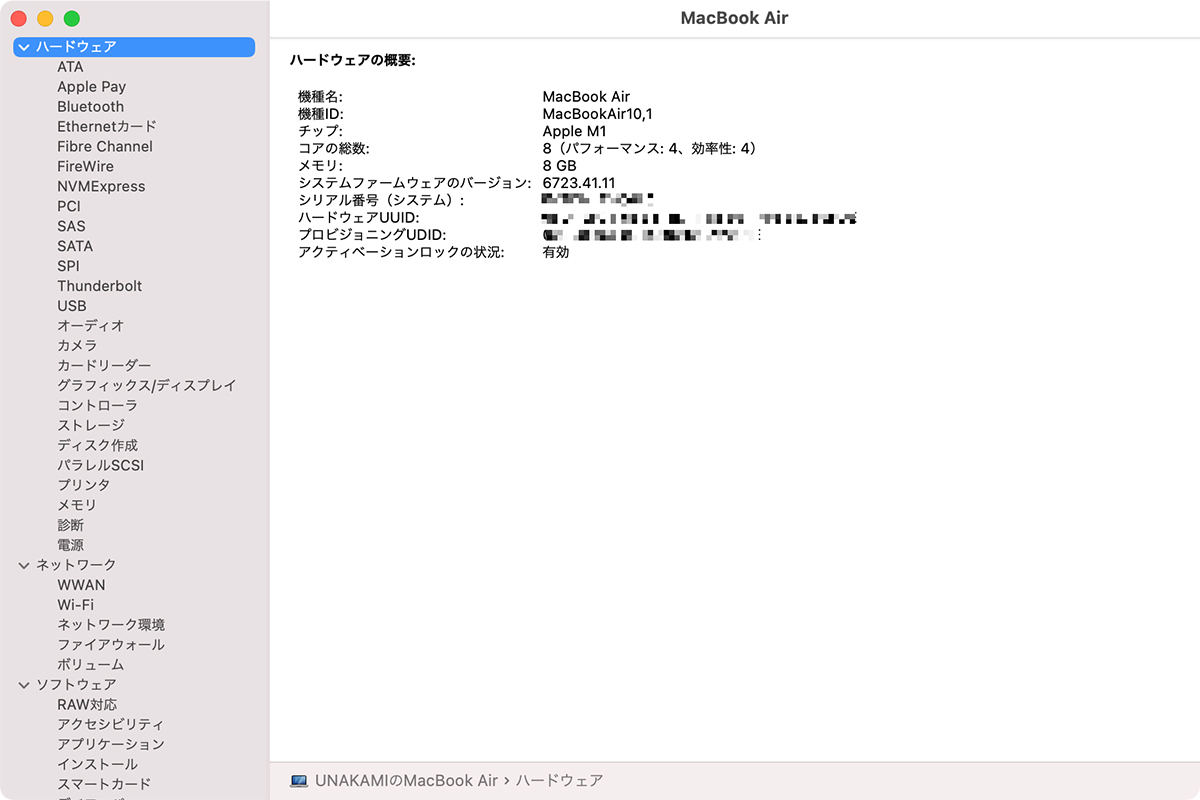Click model ID value MacBookAir10,1
Screen dimensions: 1200x800
pyautogui.click(x=597, y=115)
